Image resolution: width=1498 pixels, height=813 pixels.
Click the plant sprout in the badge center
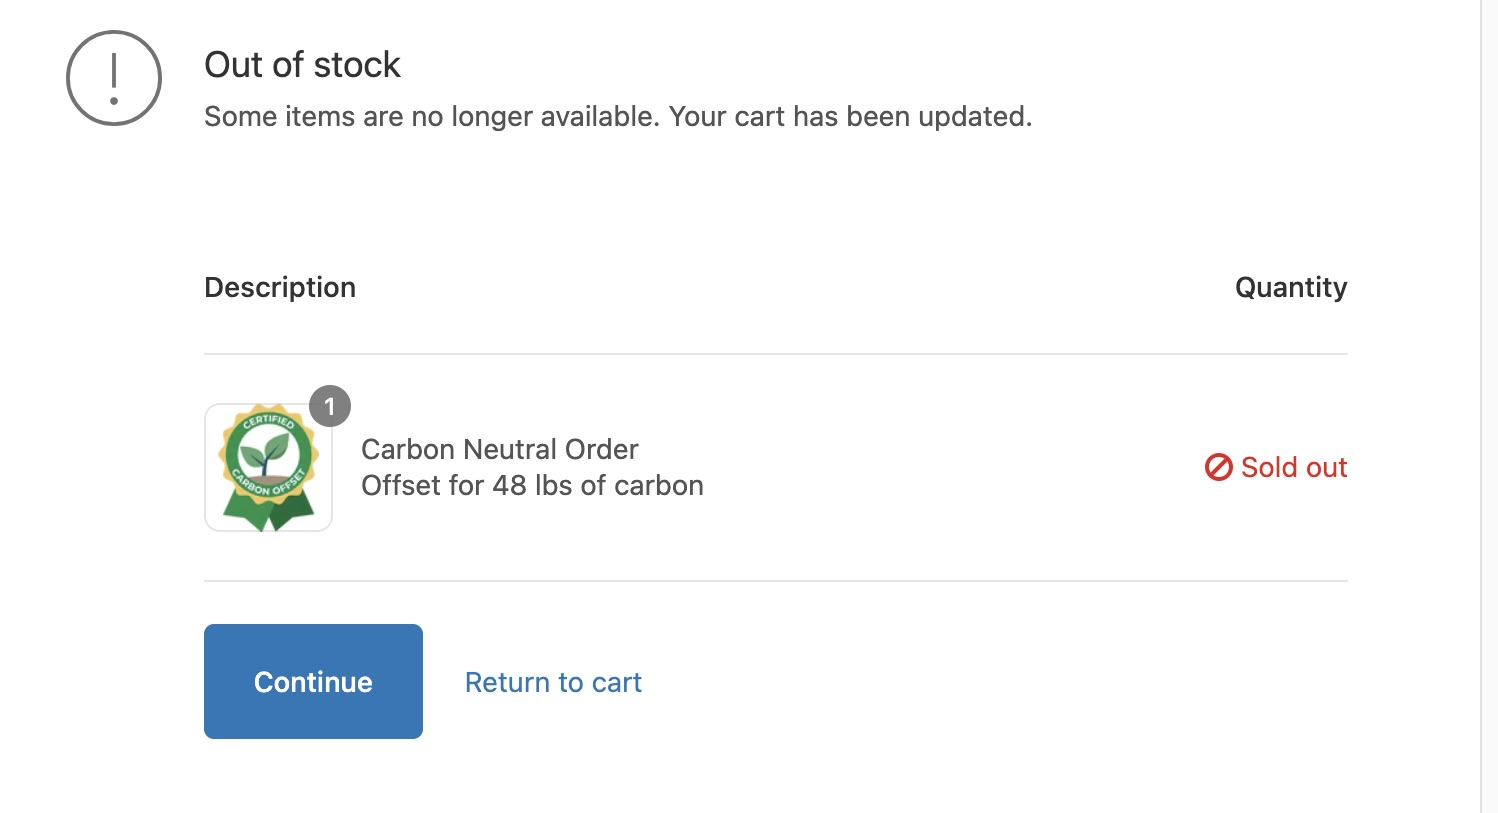268,458
